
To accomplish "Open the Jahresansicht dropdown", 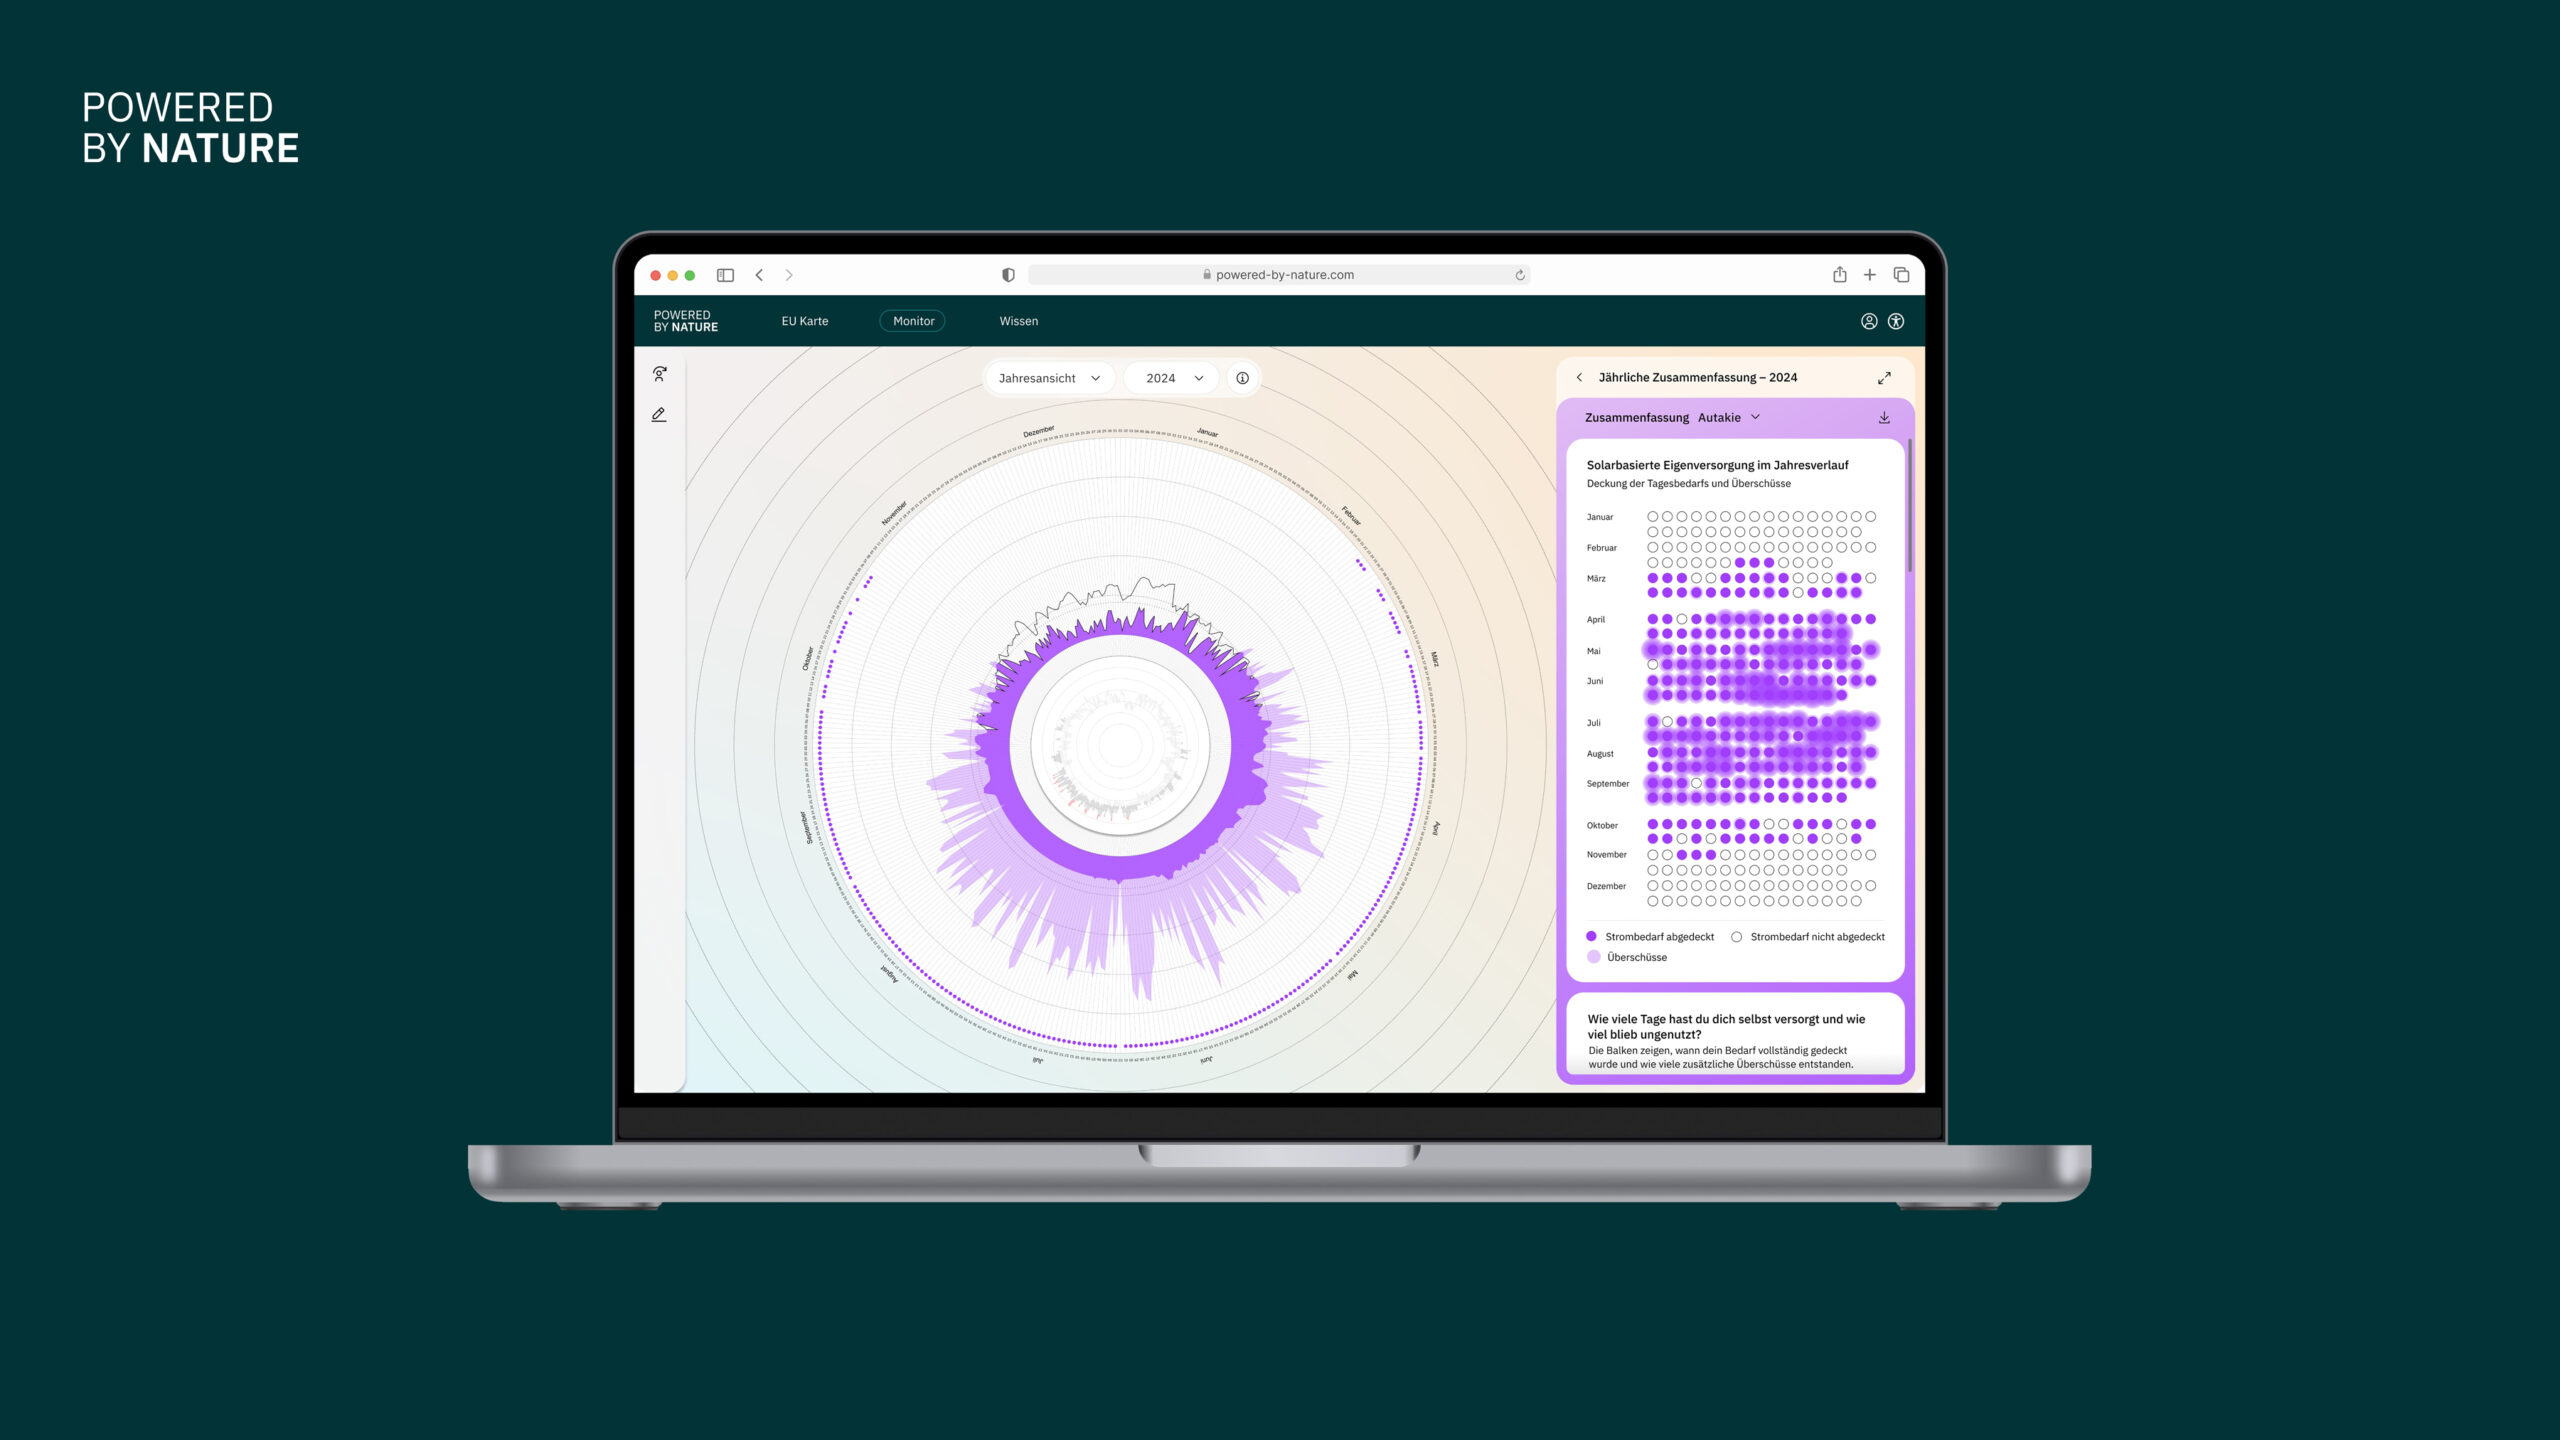I will pyautogui.click(x=1048, y=378).
